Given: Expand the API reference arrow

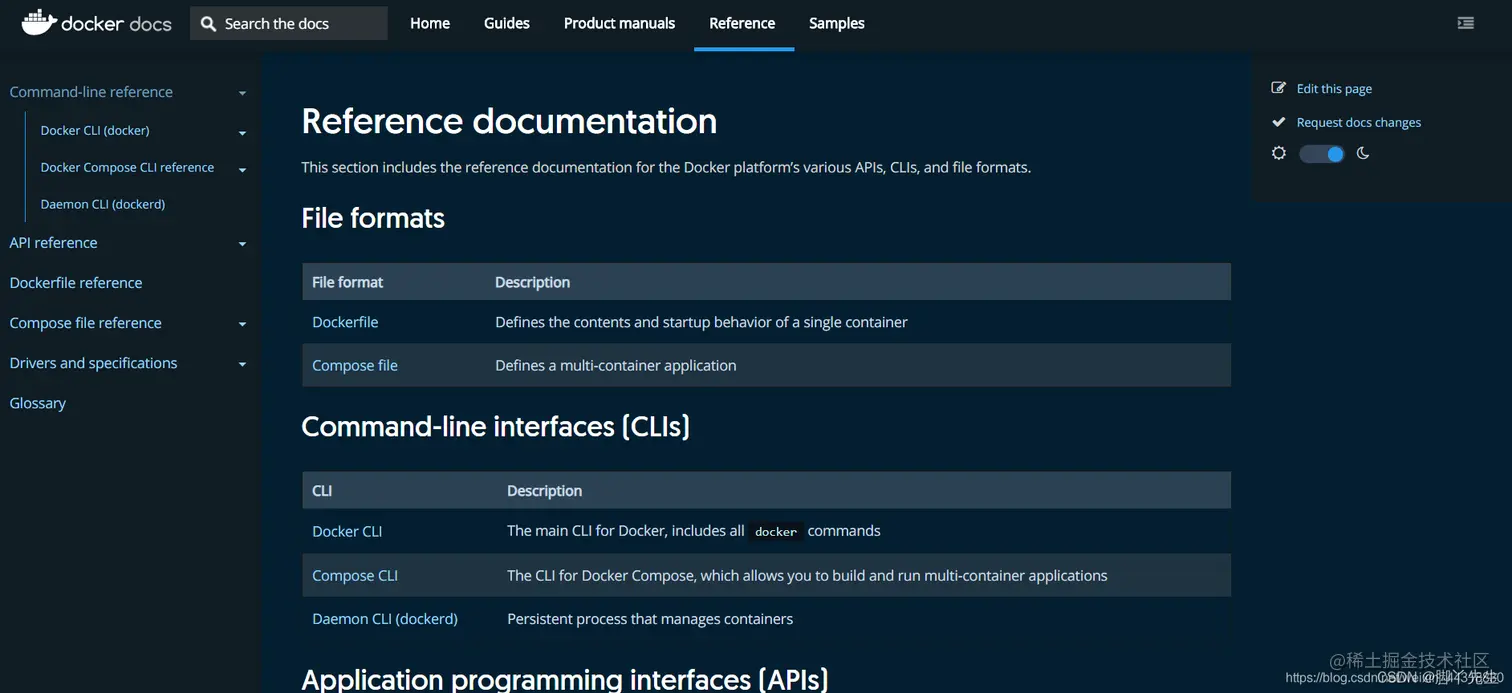Looking at the screenshot, I should click(x=242, y=244).
